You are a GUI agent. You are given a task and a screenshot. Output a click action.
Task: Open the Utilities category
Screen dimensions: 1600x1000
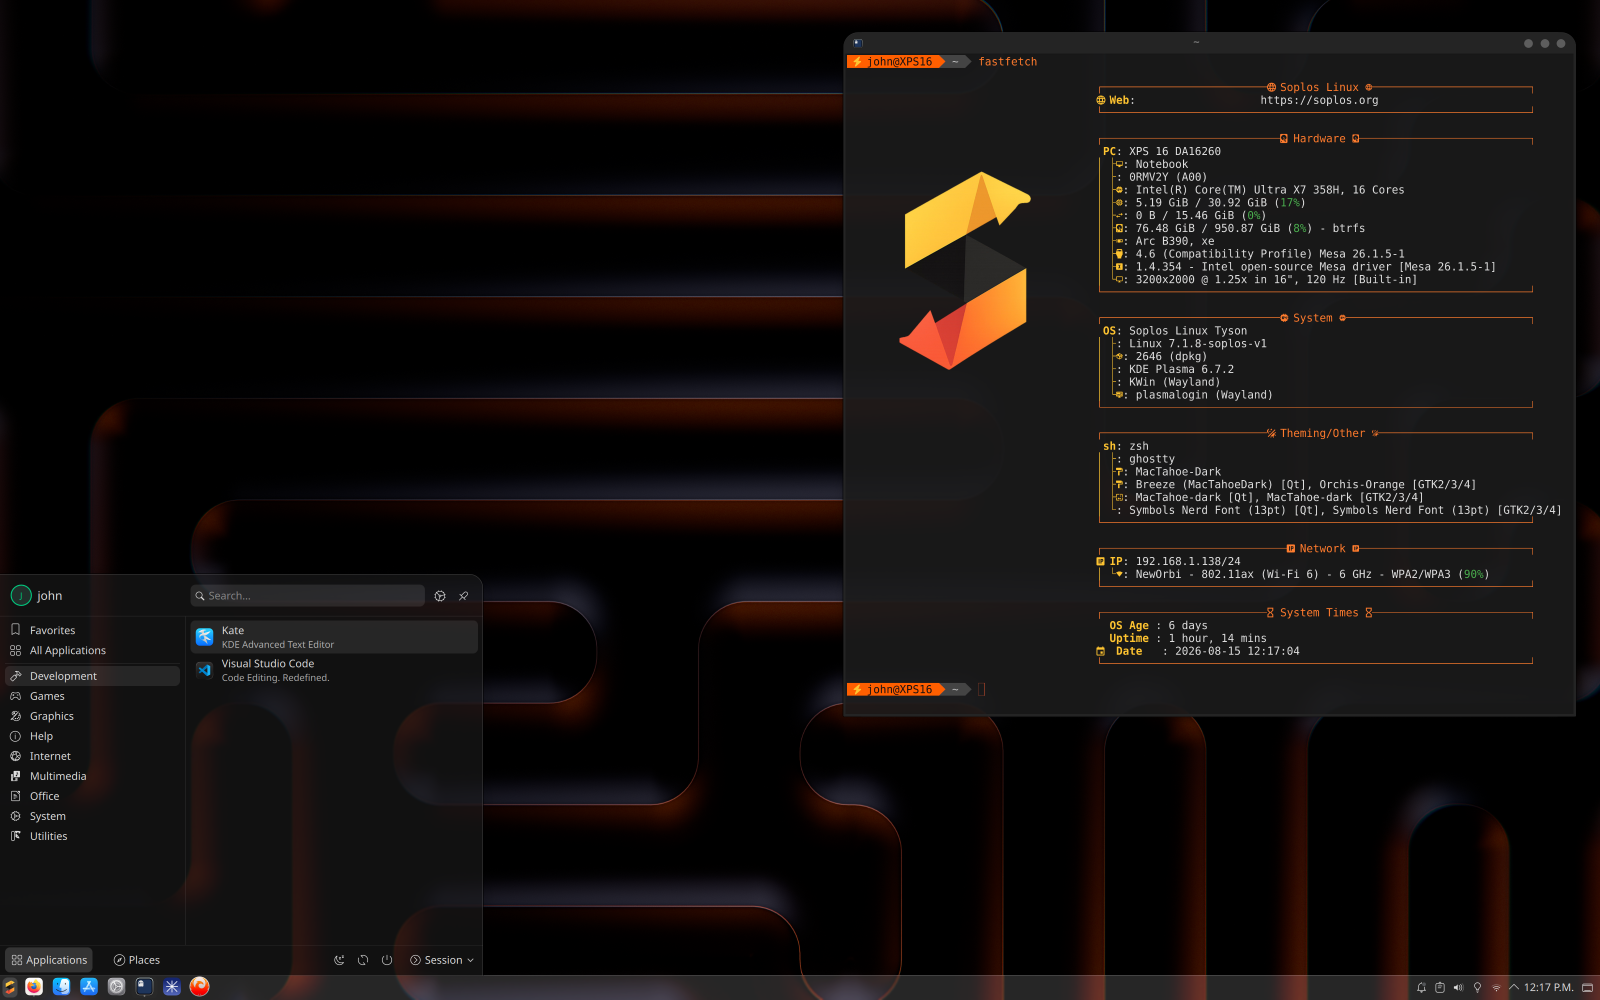(x=92, y=837)
